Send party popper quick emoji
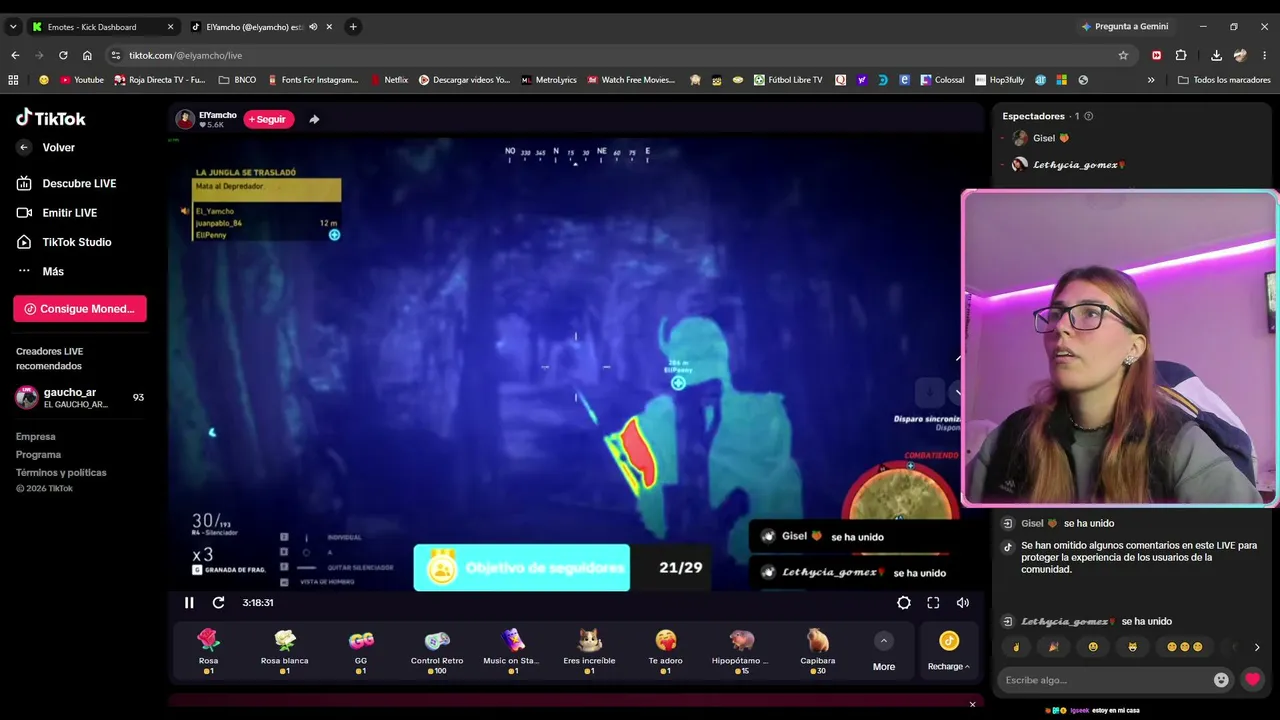The image size is (1280, 720). [1053, 647]
